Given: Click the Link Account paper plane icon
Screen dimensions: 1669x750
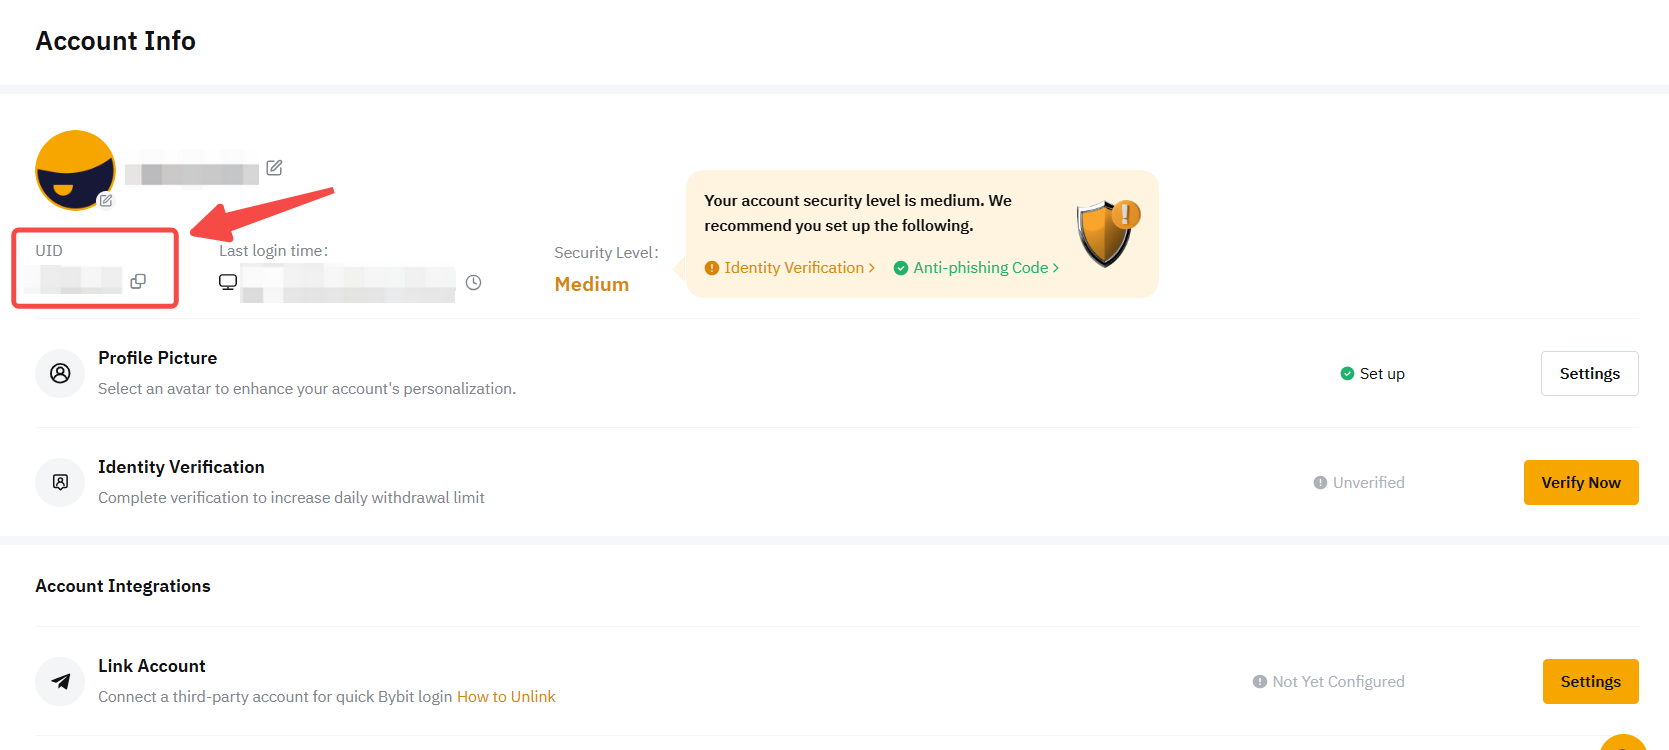Looking at the screenshot, I should click(60, 682).
